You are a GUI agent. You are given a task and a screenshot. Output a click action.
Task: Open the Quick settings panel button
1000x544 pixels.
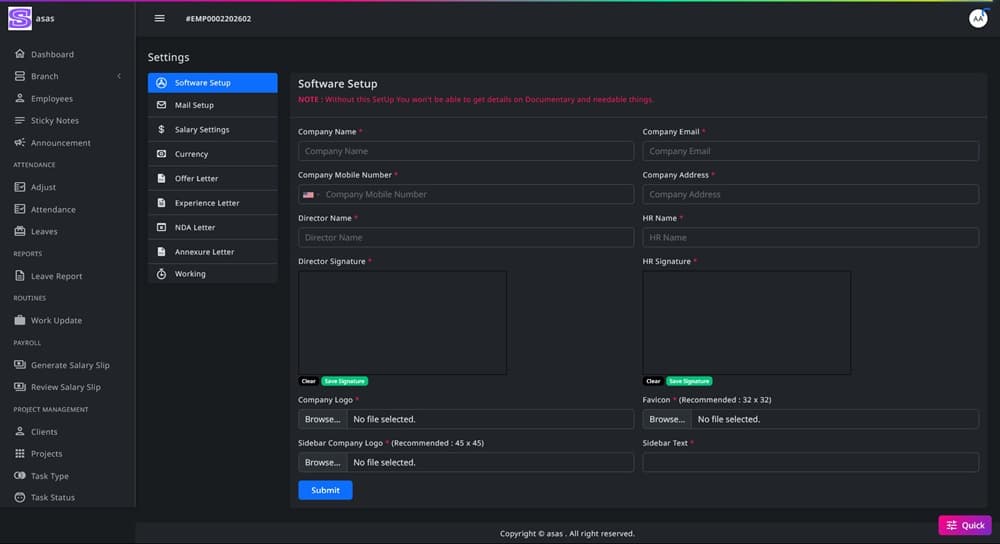pyautogui.click(x=964, y=525)
